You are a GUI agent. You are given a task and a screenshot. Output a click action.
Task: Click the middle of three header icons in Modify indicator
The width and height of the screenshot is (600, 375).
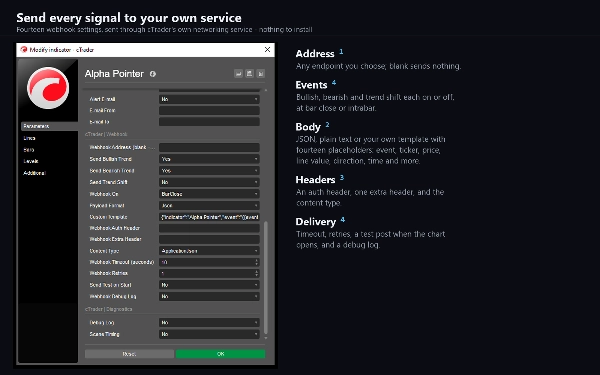(x=249, y=73)
